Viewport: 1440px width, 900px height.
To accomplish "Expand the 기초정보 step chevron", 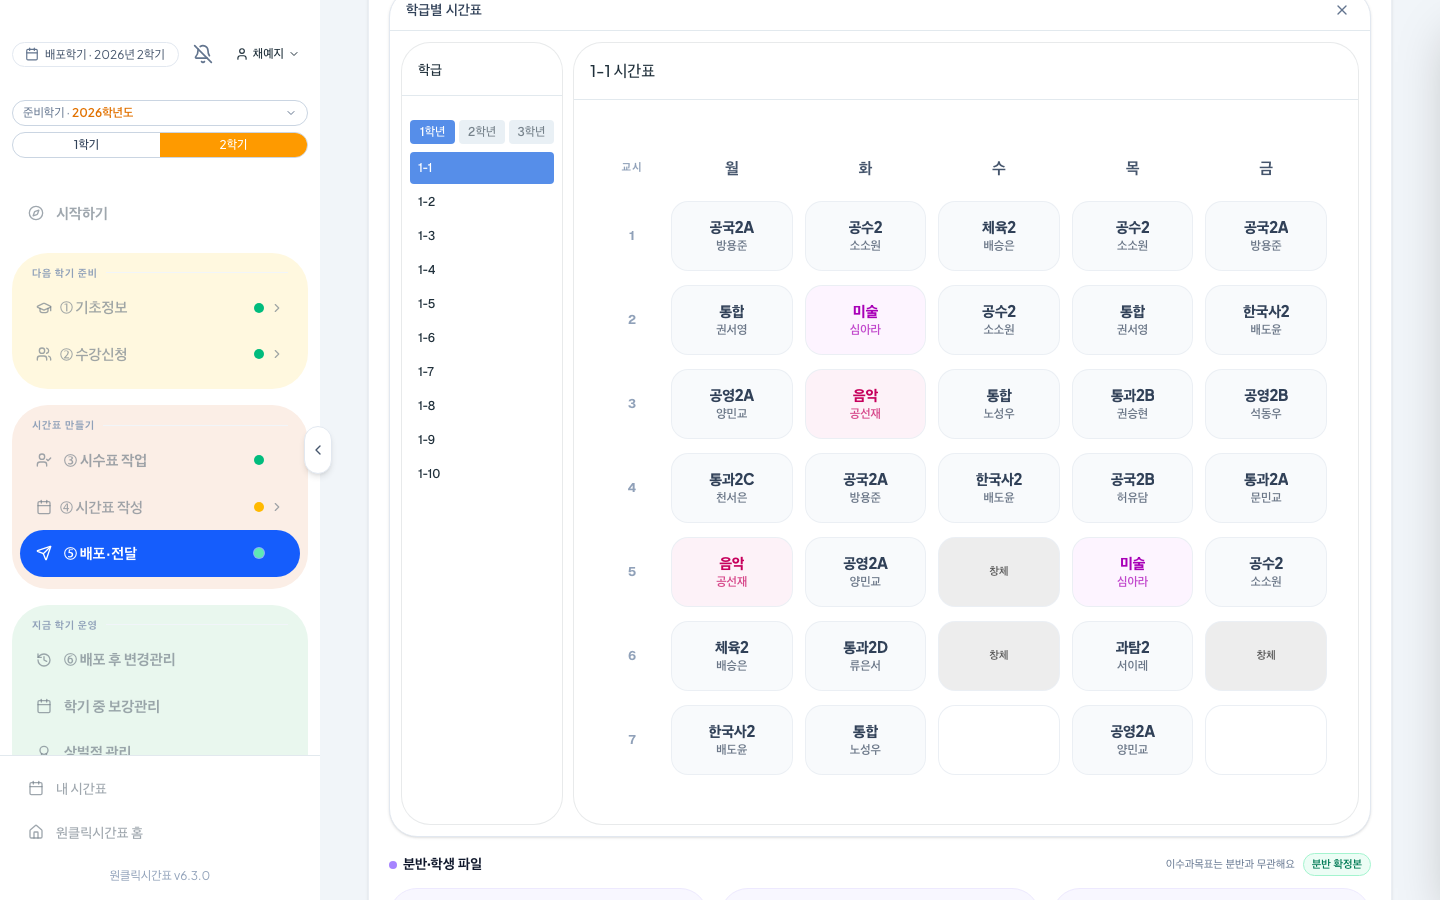I will [x=277, y=308].
